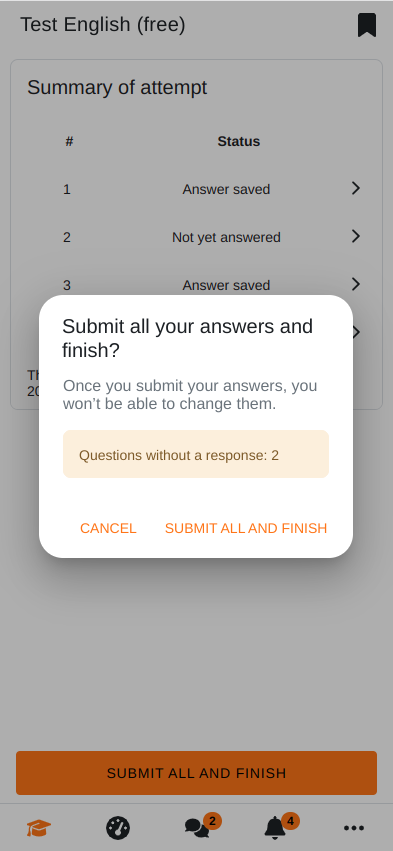Click the Questions without a response notice
This screenshot has width=393, height=851.
(x=196, y=454)
